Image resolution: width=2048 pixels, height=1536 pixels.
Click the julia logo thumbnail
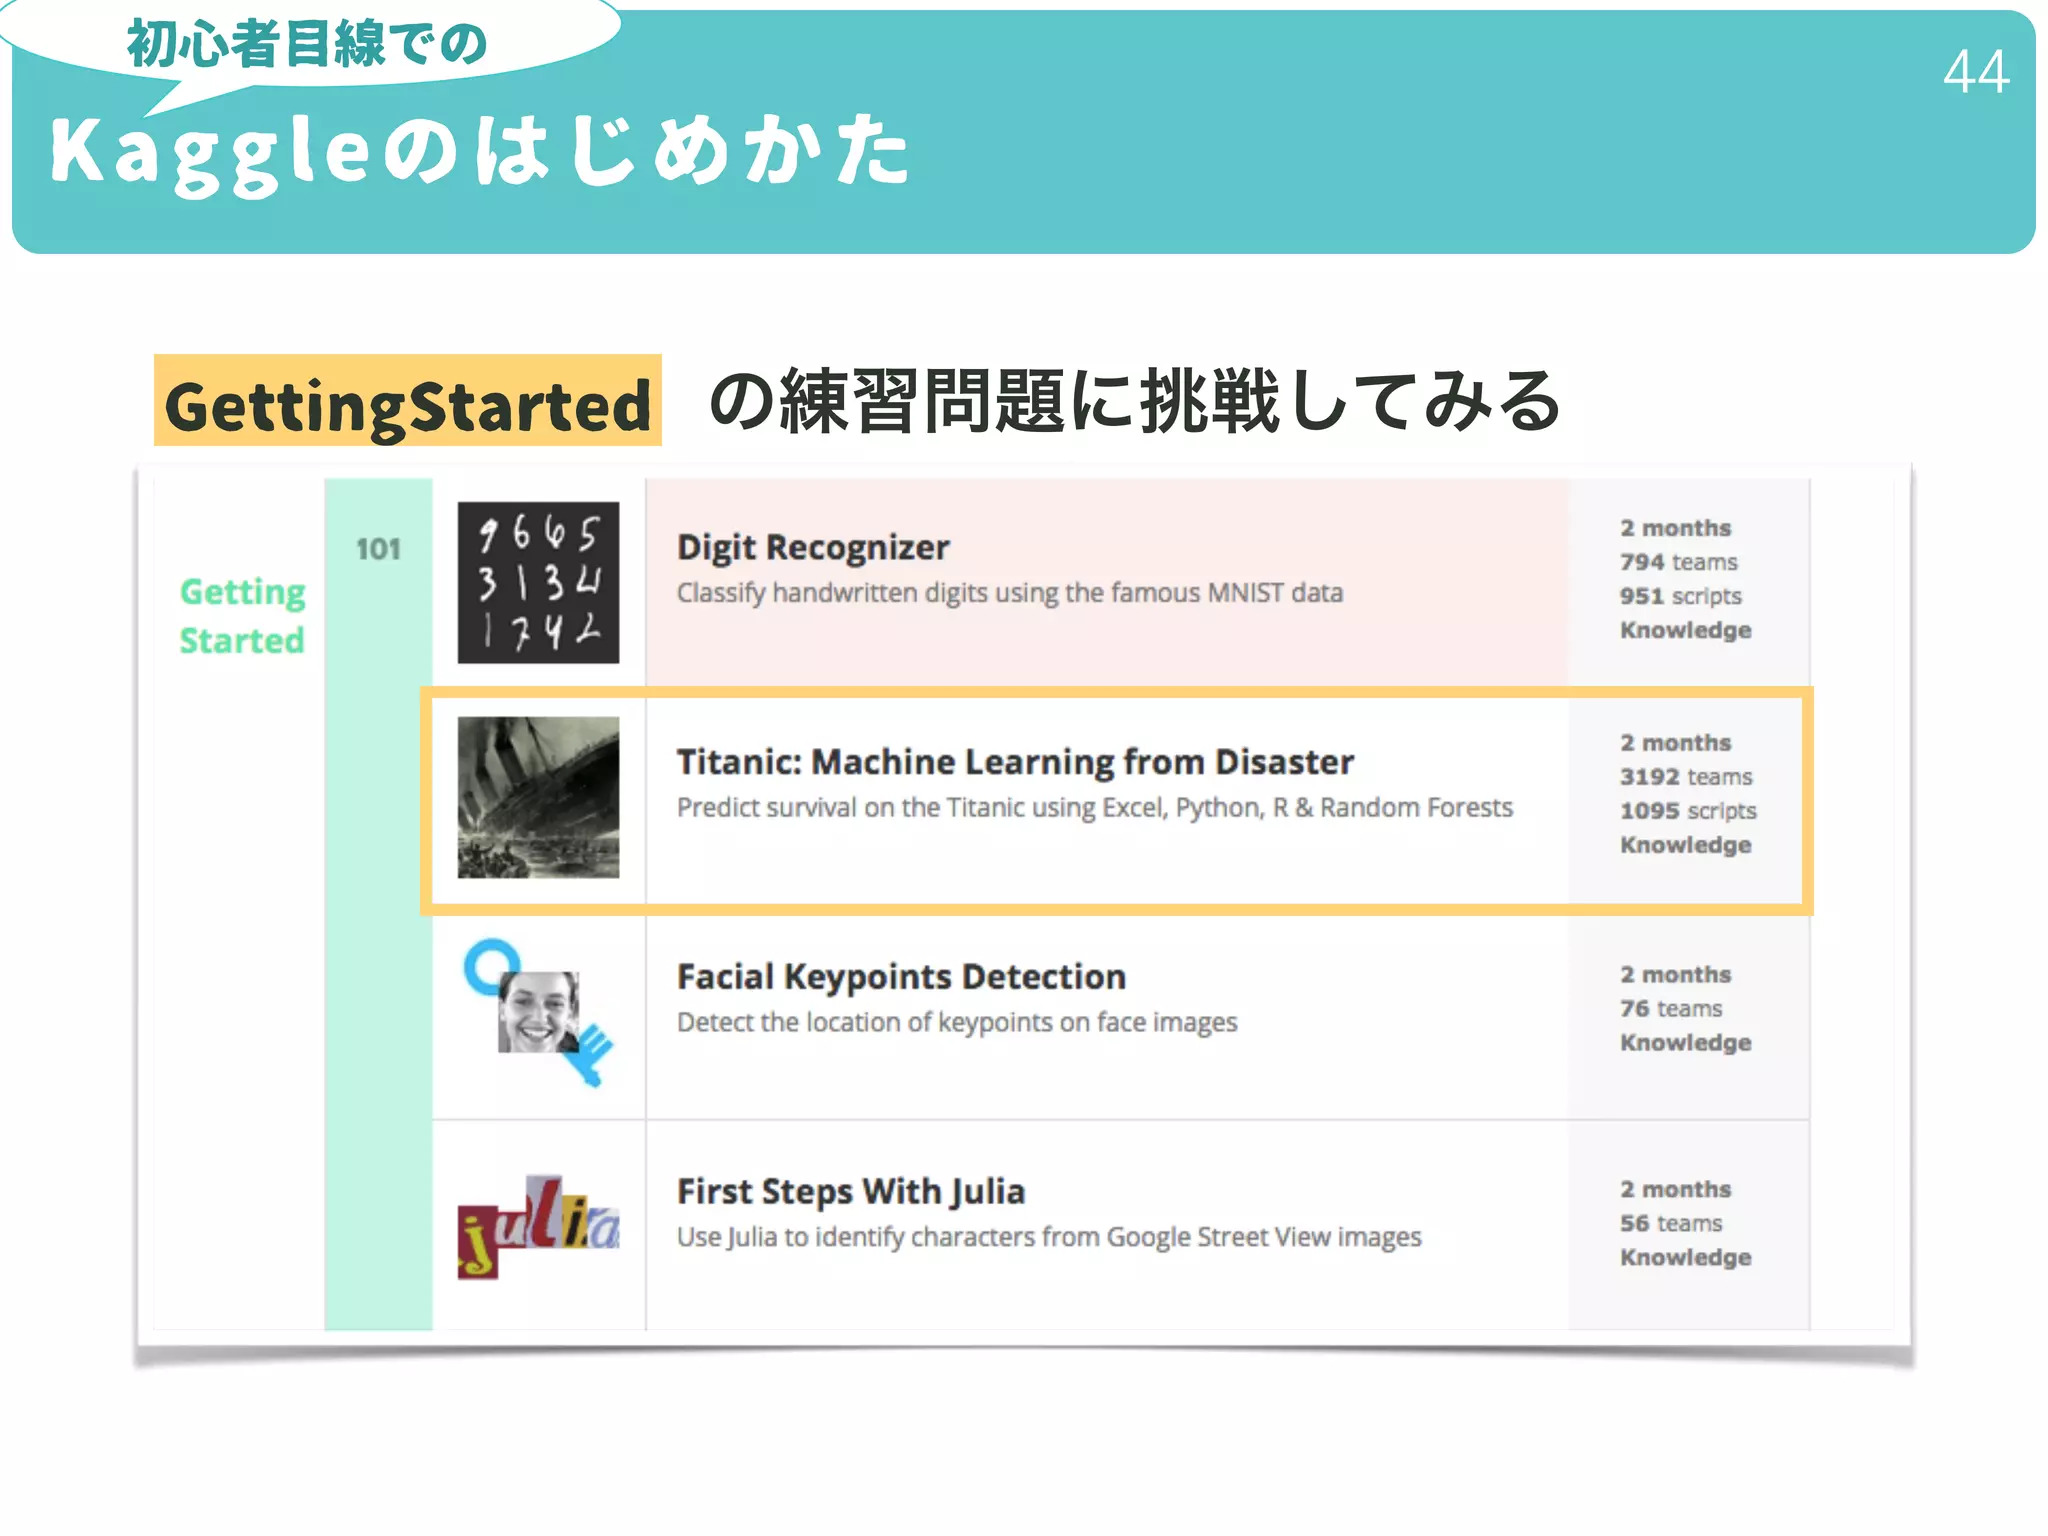click(538, 1227)
